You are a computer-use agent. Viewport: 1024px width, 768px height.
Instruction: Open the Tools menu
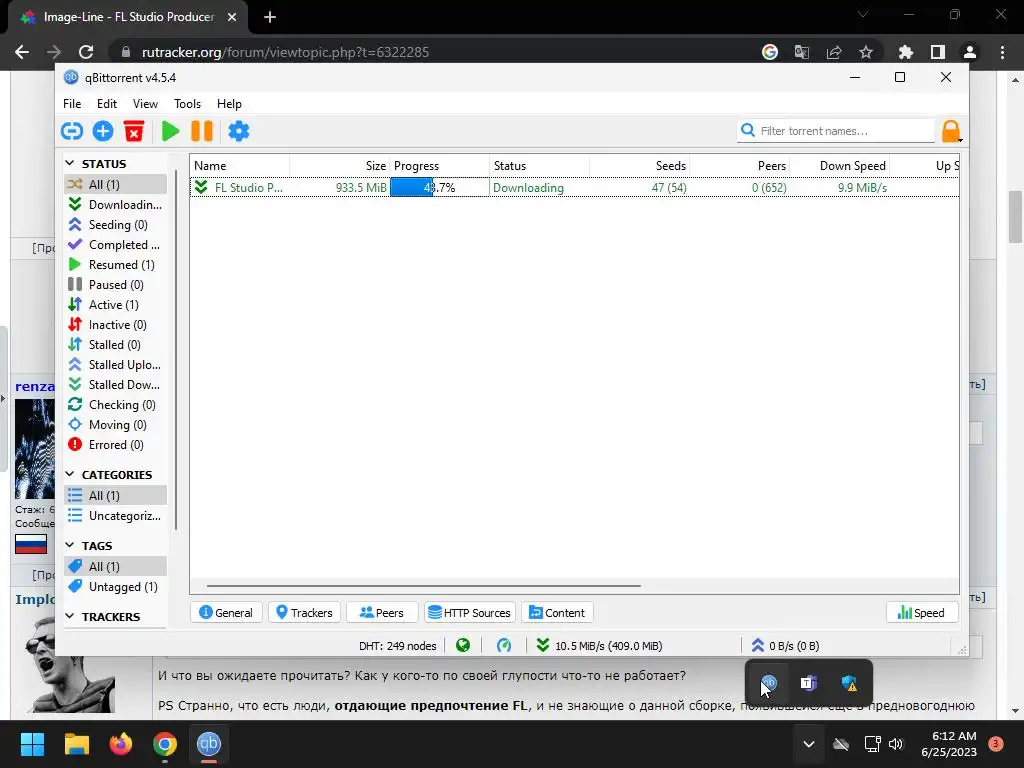(187, 104)
